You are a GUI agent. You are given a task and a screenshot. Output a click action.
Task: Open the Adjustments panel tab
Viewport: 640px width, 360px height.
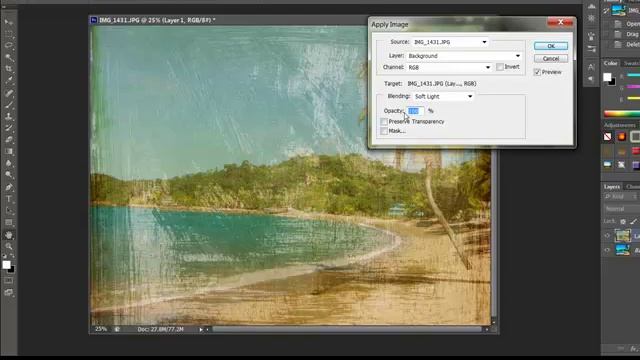point(620,125)
